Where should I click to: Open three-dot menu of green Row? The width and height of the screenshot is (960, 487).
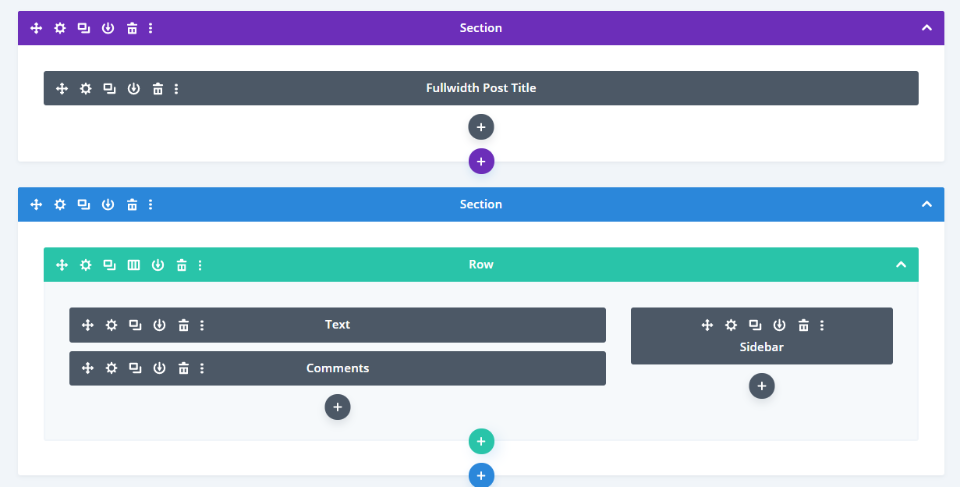click(x=200, y=265)
